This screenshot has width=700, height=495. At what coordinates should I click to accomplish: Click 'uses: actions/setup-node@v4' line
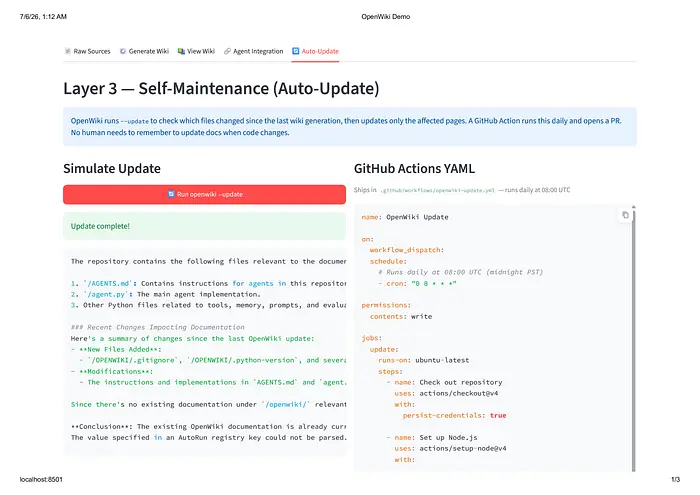point(450,449)
